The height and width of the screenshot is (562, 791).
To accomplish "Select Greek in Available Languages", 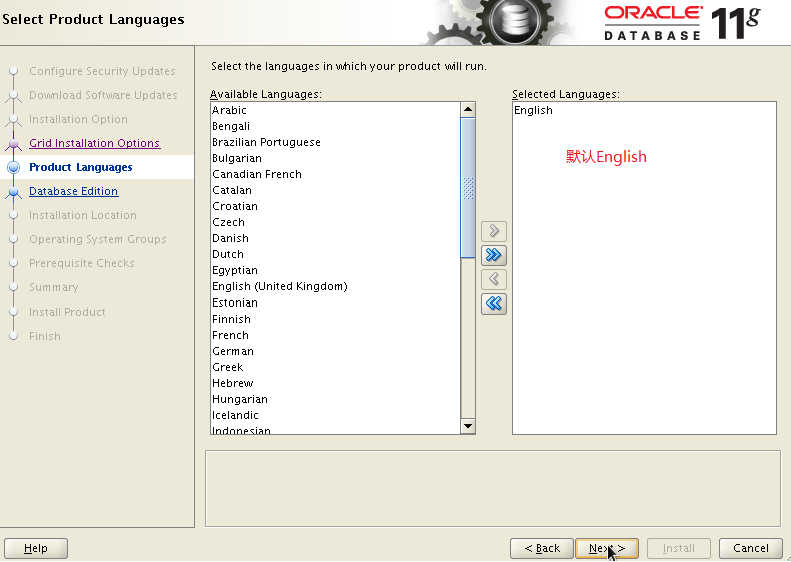I will coord(335,367).
